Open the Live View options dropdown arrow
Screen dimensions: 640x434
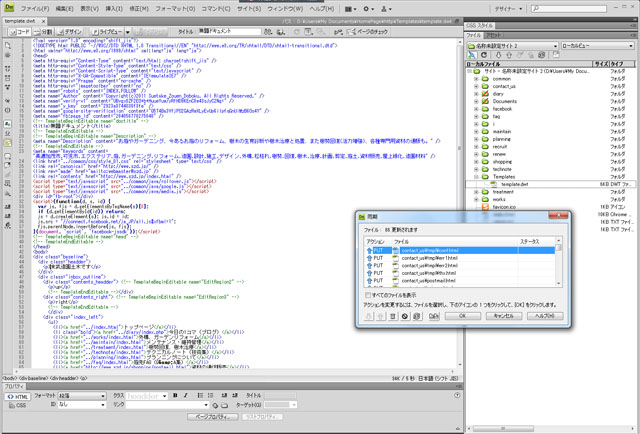pos(128,31)
